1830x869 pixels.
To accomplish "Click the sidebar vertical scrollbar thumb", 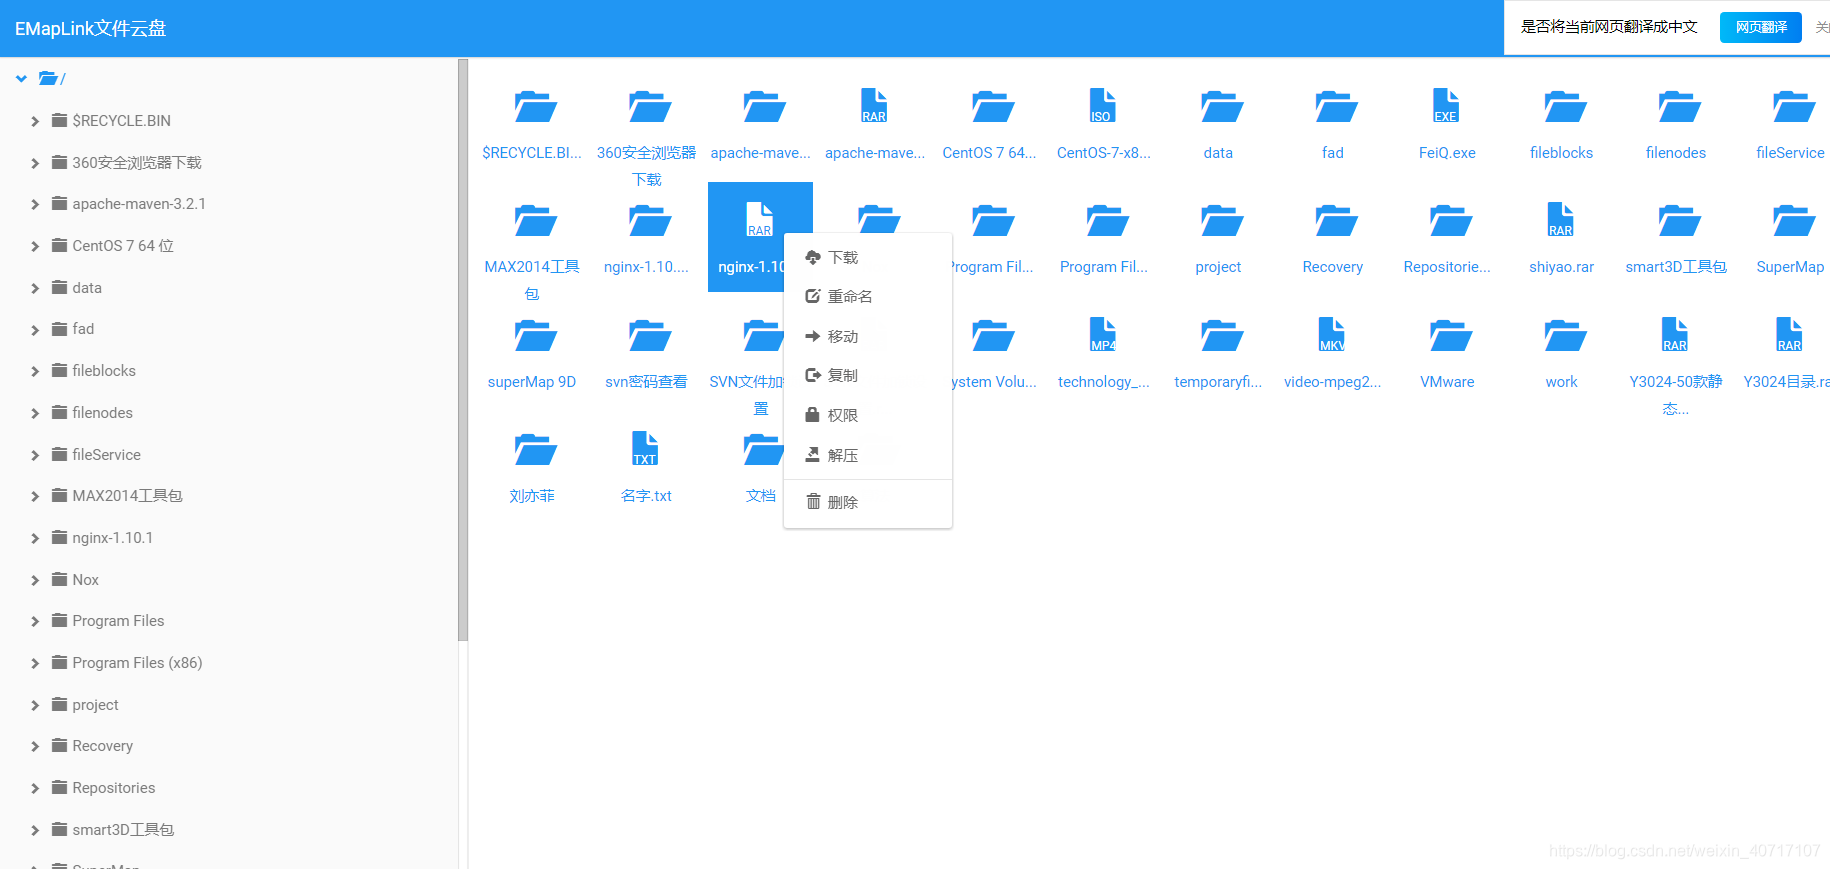I will (463, 350).
